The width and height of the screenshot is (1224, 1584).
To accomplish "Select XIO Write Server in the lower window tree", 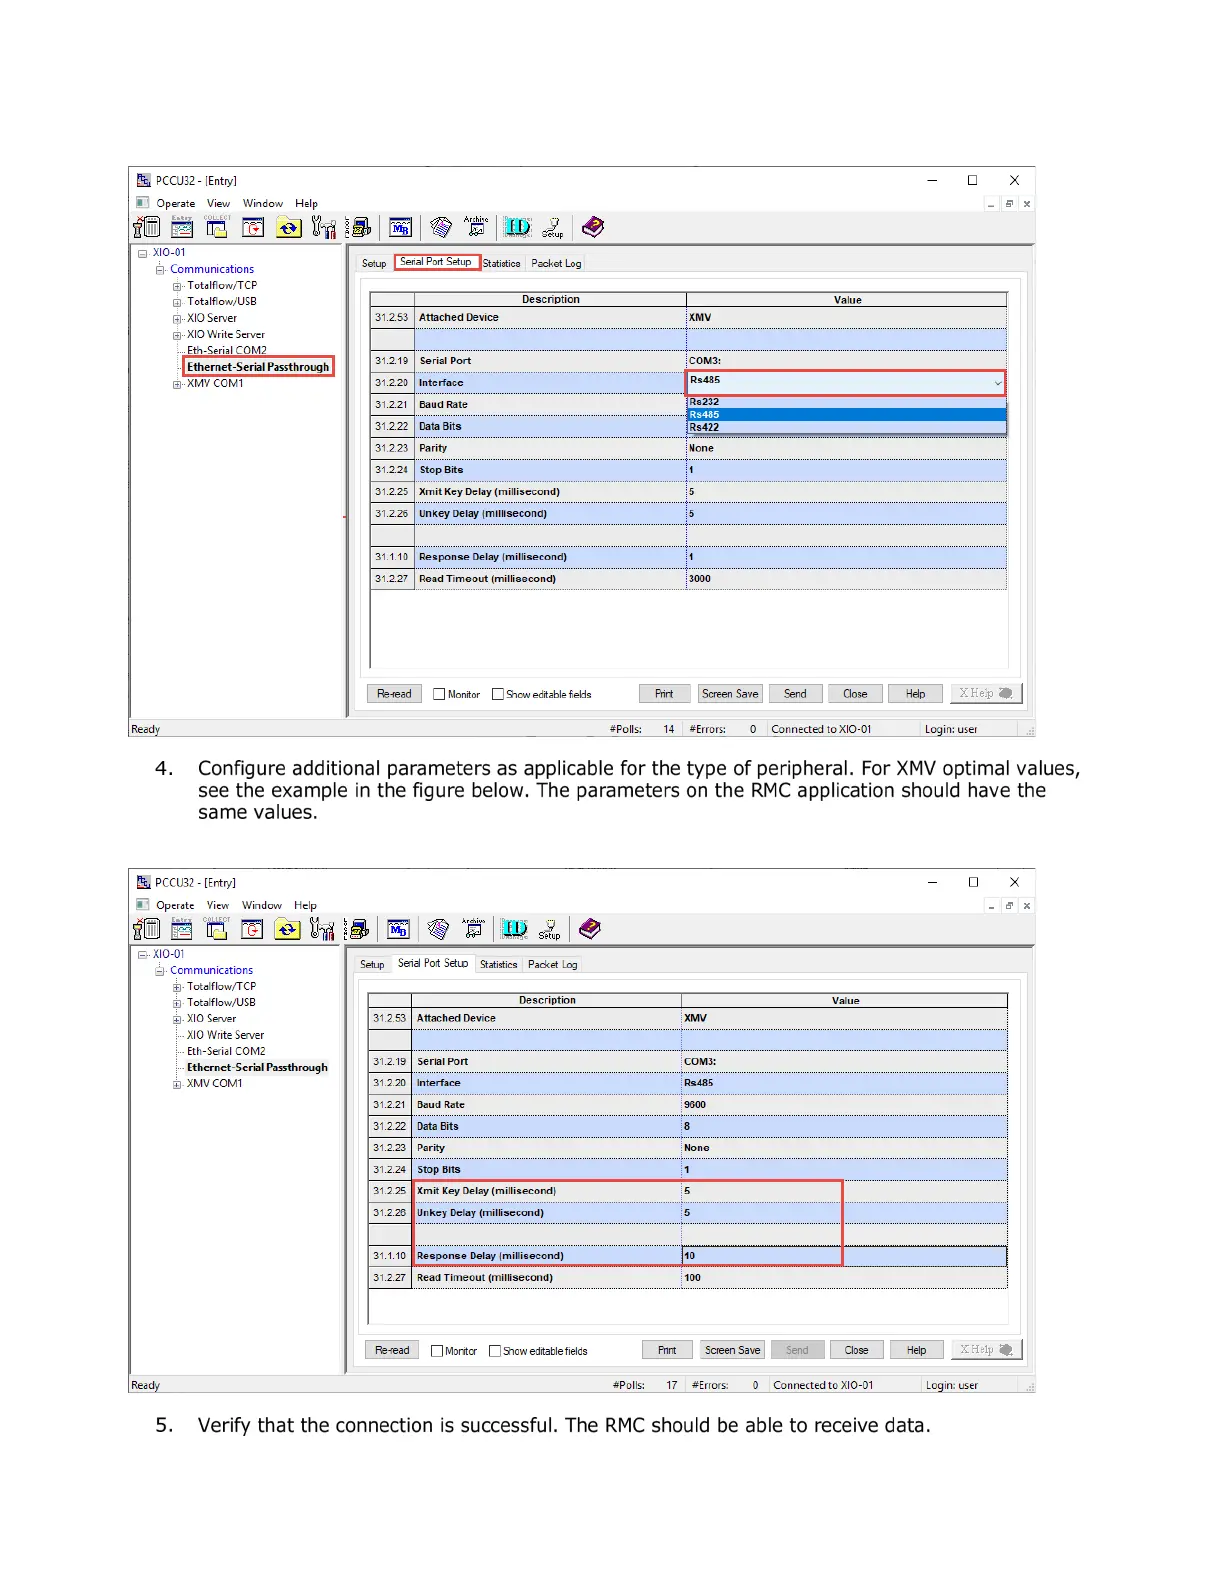I will coord(225,1035).
